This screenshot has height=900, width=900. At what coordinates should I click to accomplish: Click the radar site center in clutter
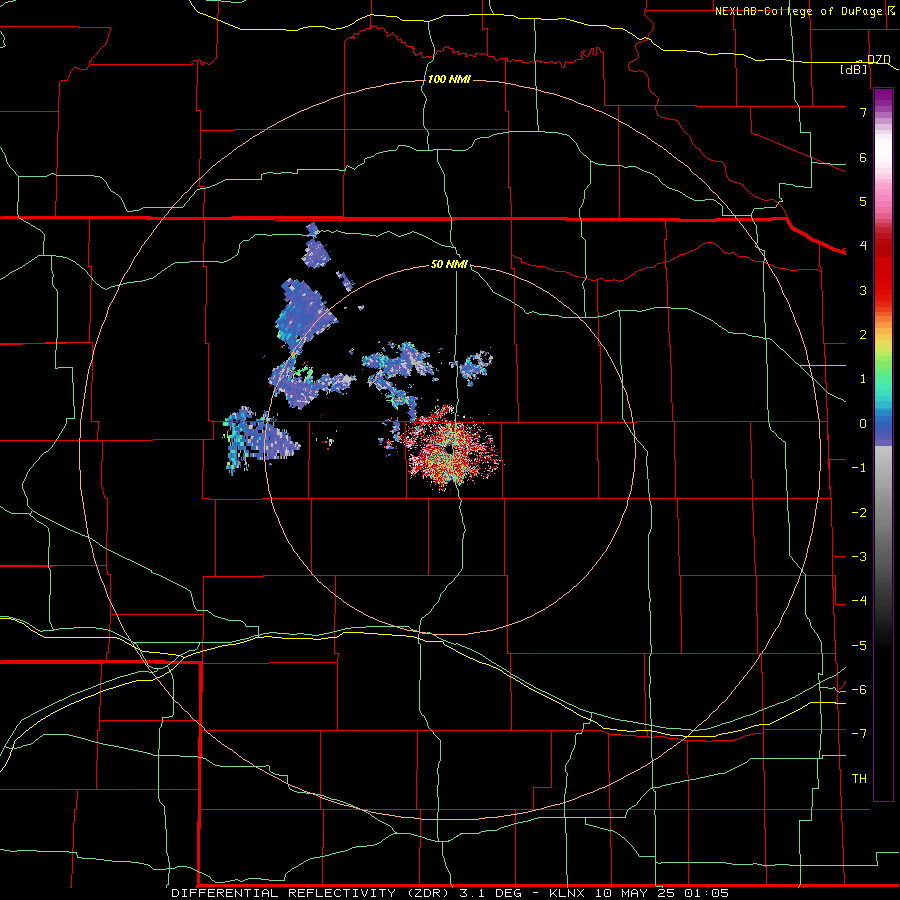[449, 451]
